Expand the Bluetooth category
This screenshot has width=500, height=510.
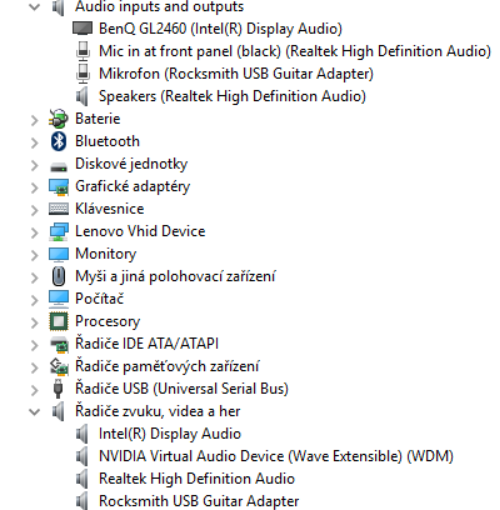tap(34, 143)
